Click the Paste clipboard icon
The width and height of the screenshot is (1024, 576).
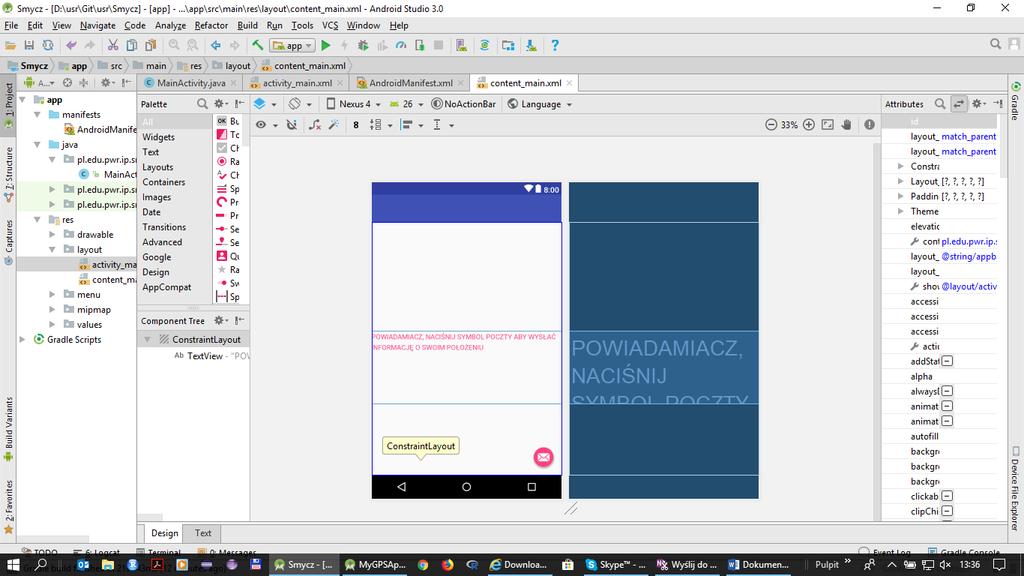tap(151, 45)
